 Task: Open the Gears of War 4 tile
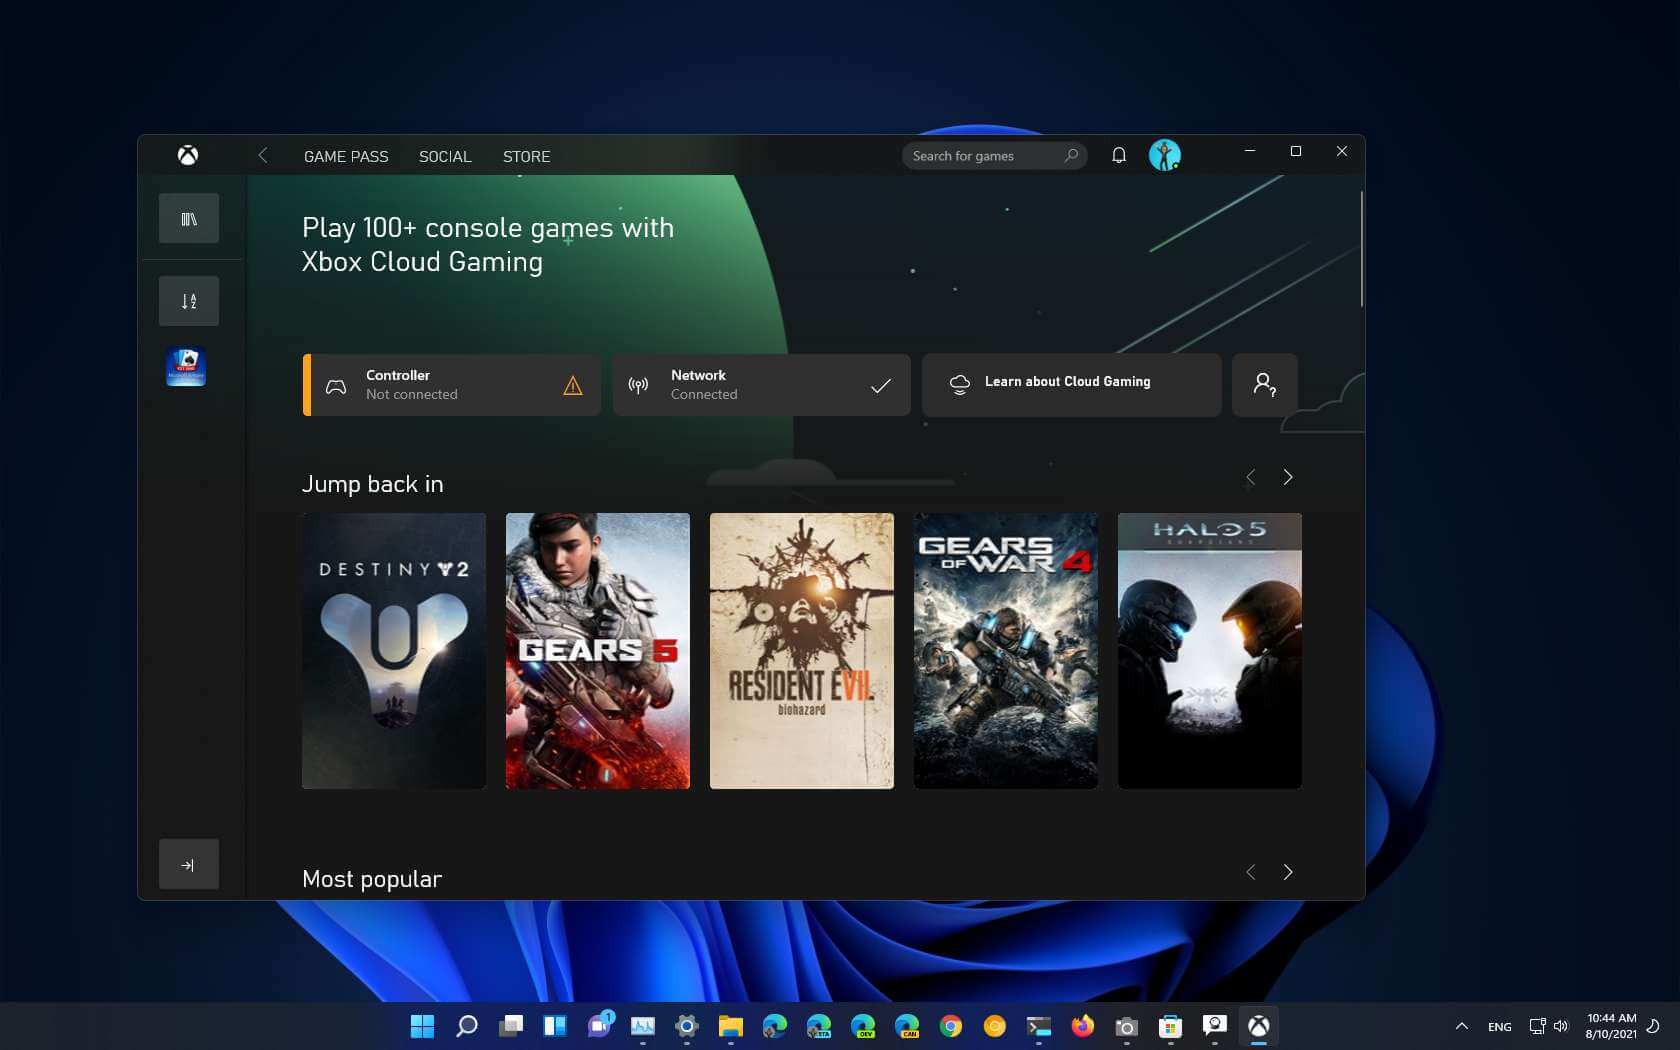[1006, 651]
